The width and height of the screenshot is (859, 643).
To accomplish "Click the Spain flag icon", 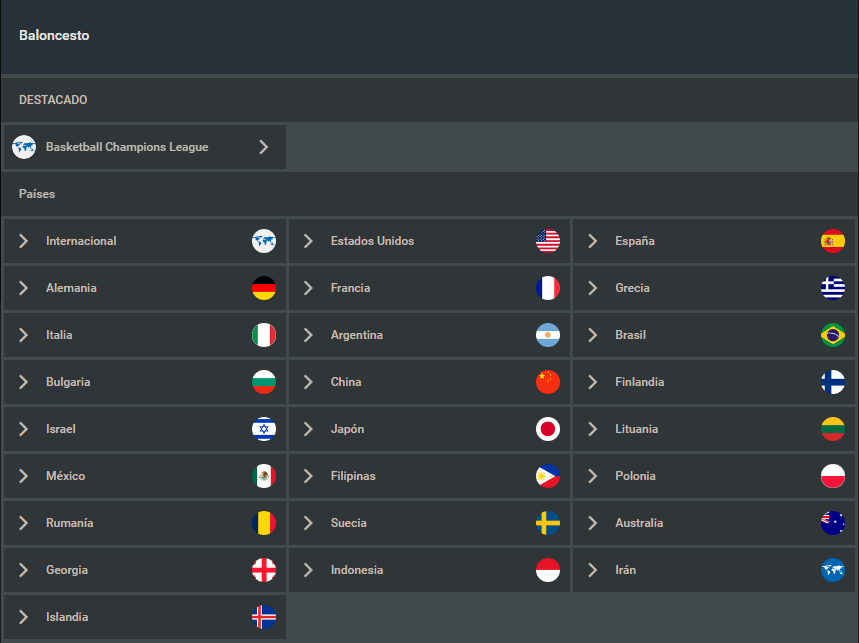I will (x=832, y=241).
